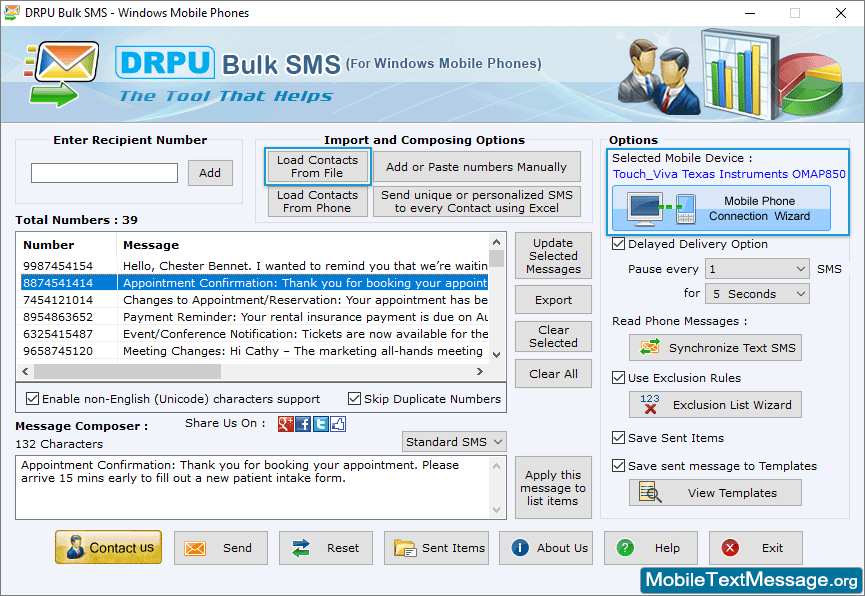Viewport: 865px width, 596px height.
Task: Click the Reset arrows icon
Action: click(x=301, y=548)
